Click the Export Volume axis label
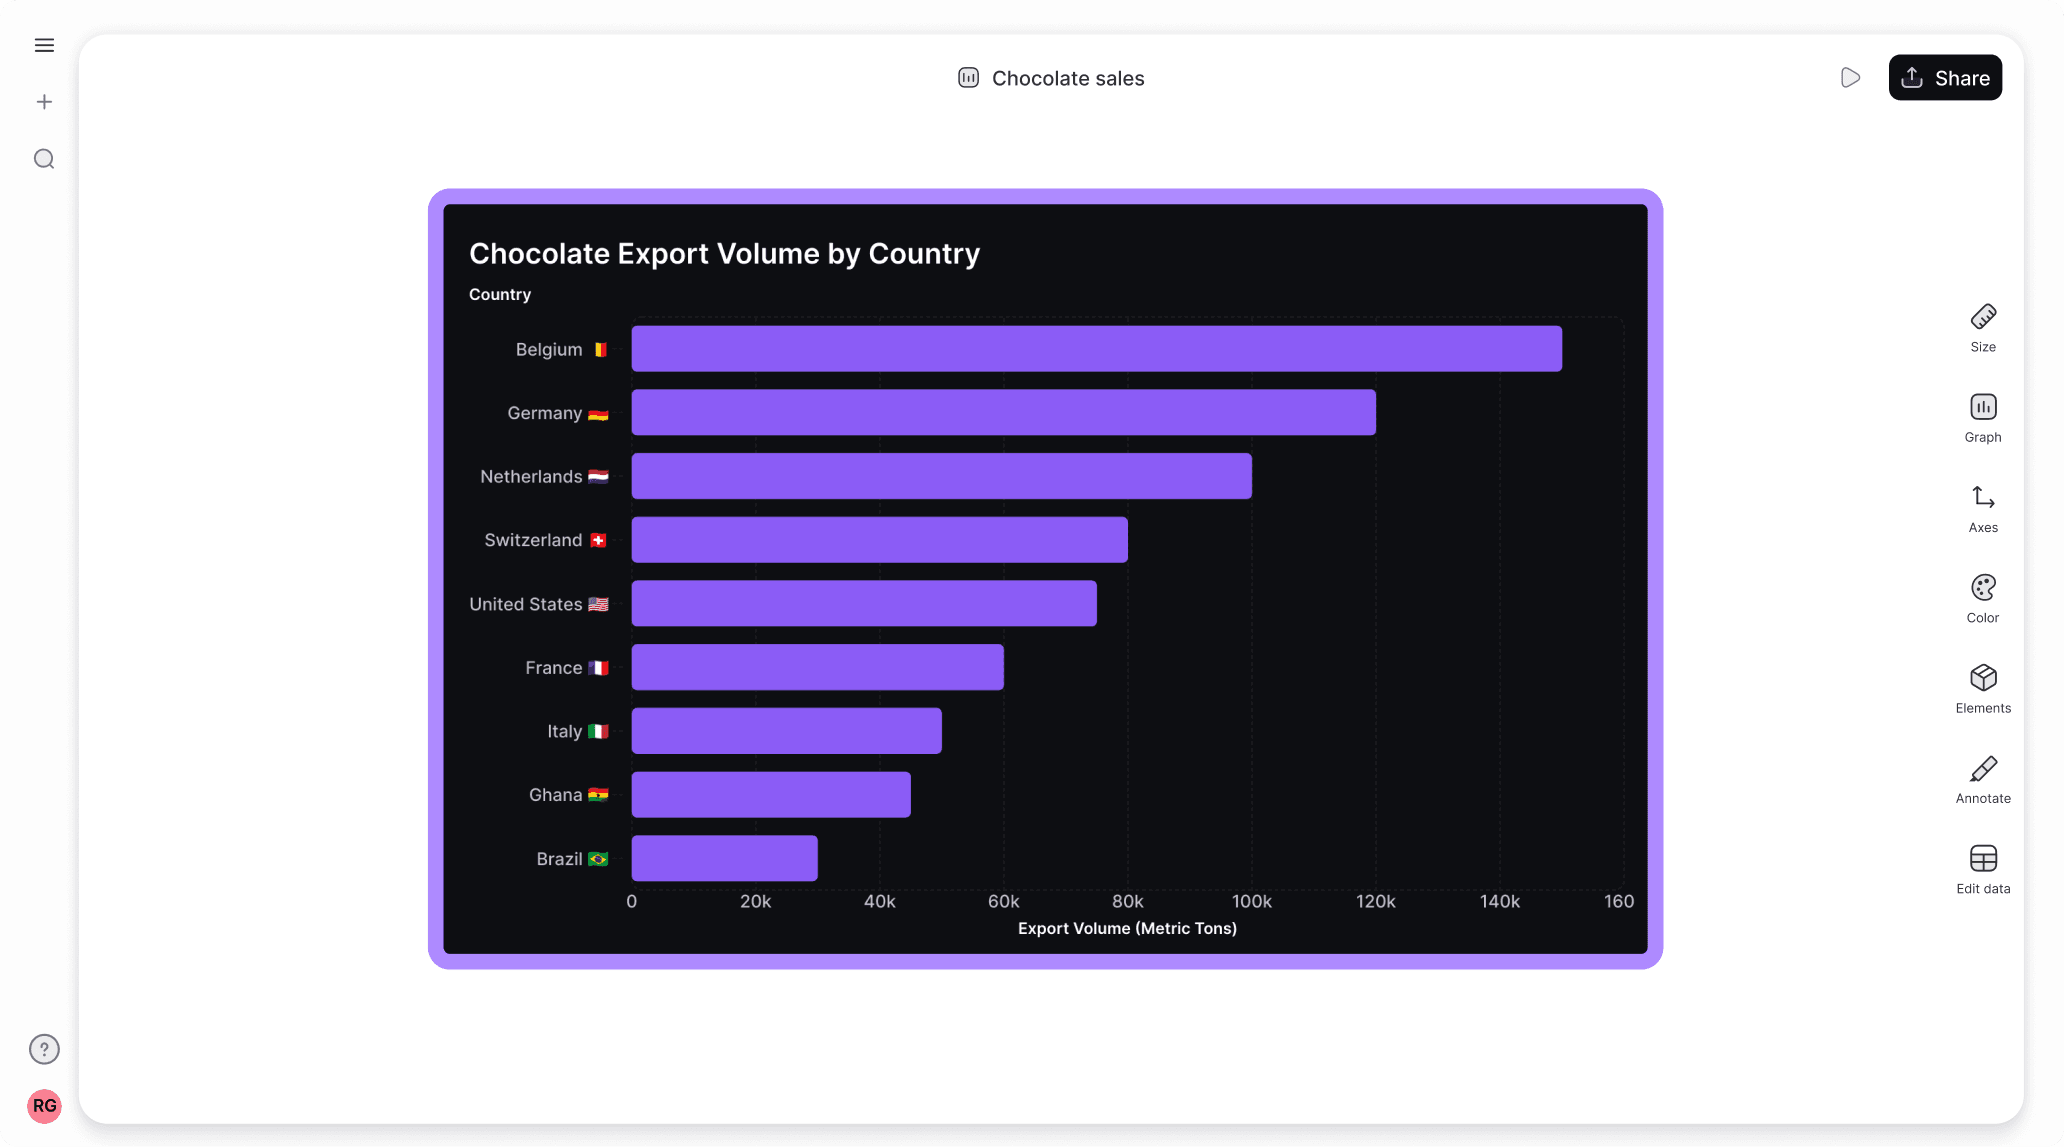 pos(1126,928)
